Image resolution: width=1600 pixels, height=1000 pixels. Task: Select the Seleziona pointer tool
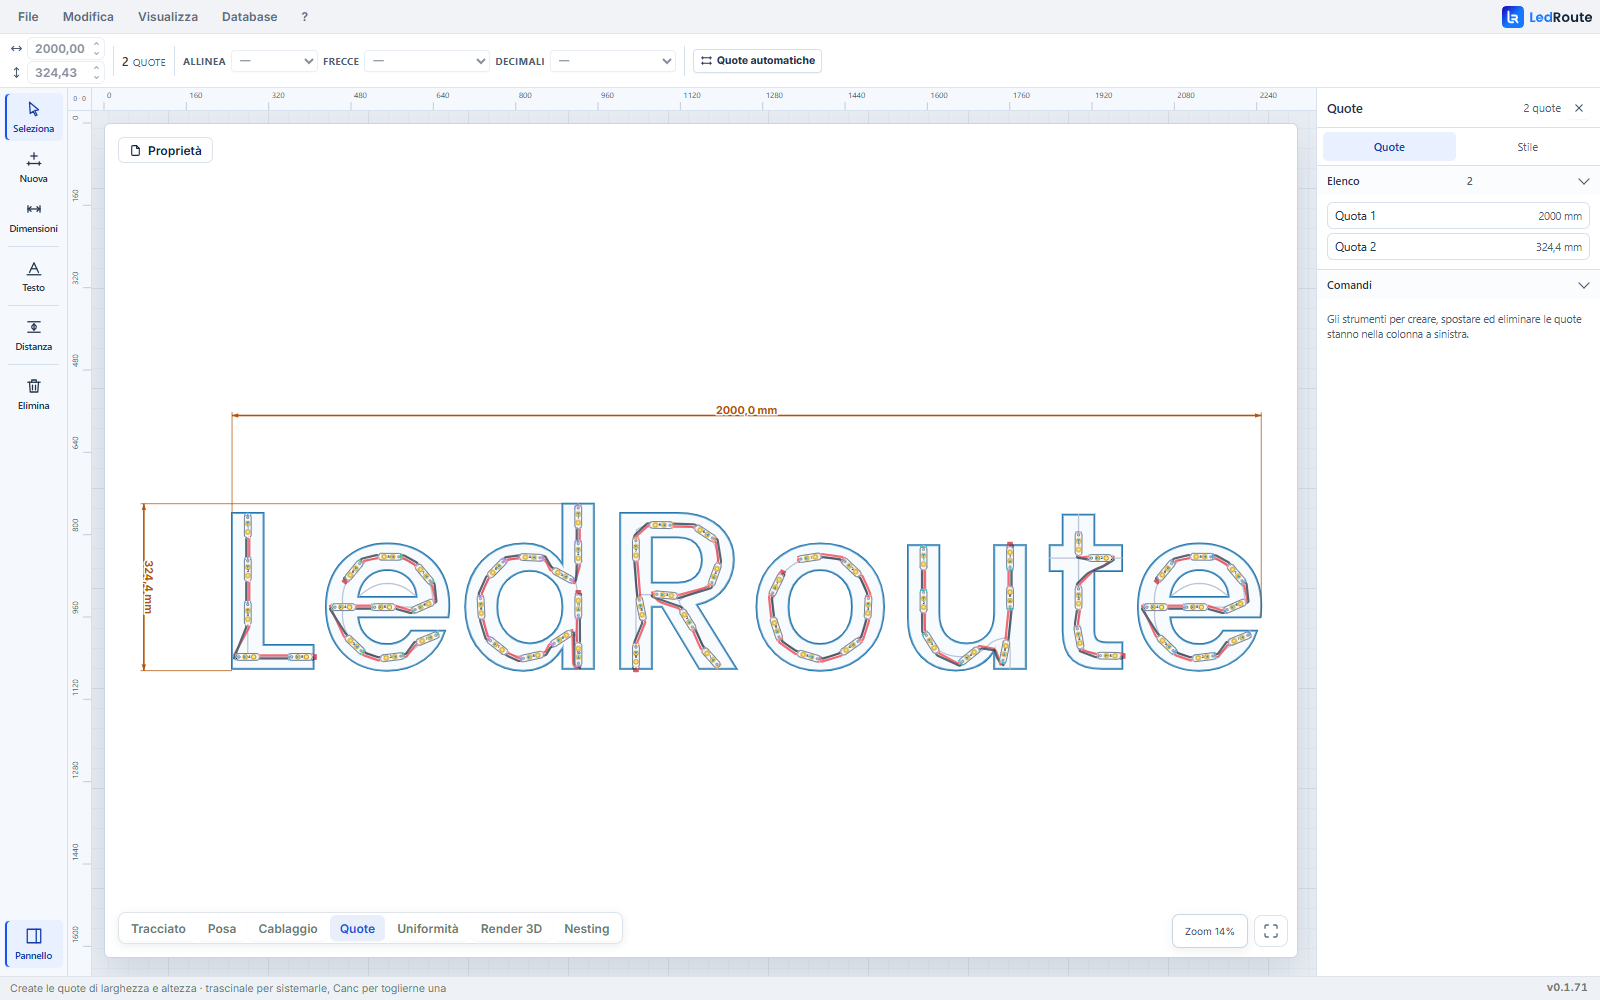tap(34, 117)
